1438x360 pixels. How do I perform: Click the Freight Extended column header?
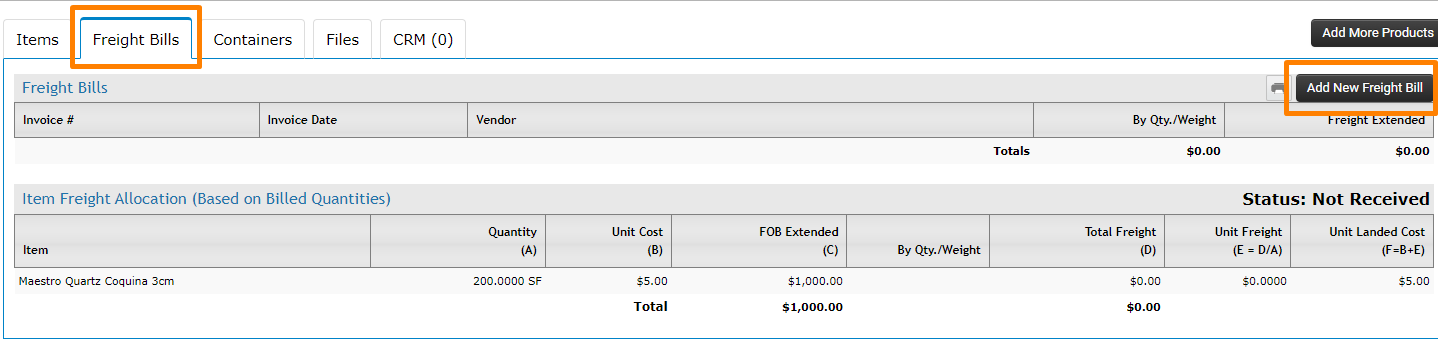coord(1329,120)
